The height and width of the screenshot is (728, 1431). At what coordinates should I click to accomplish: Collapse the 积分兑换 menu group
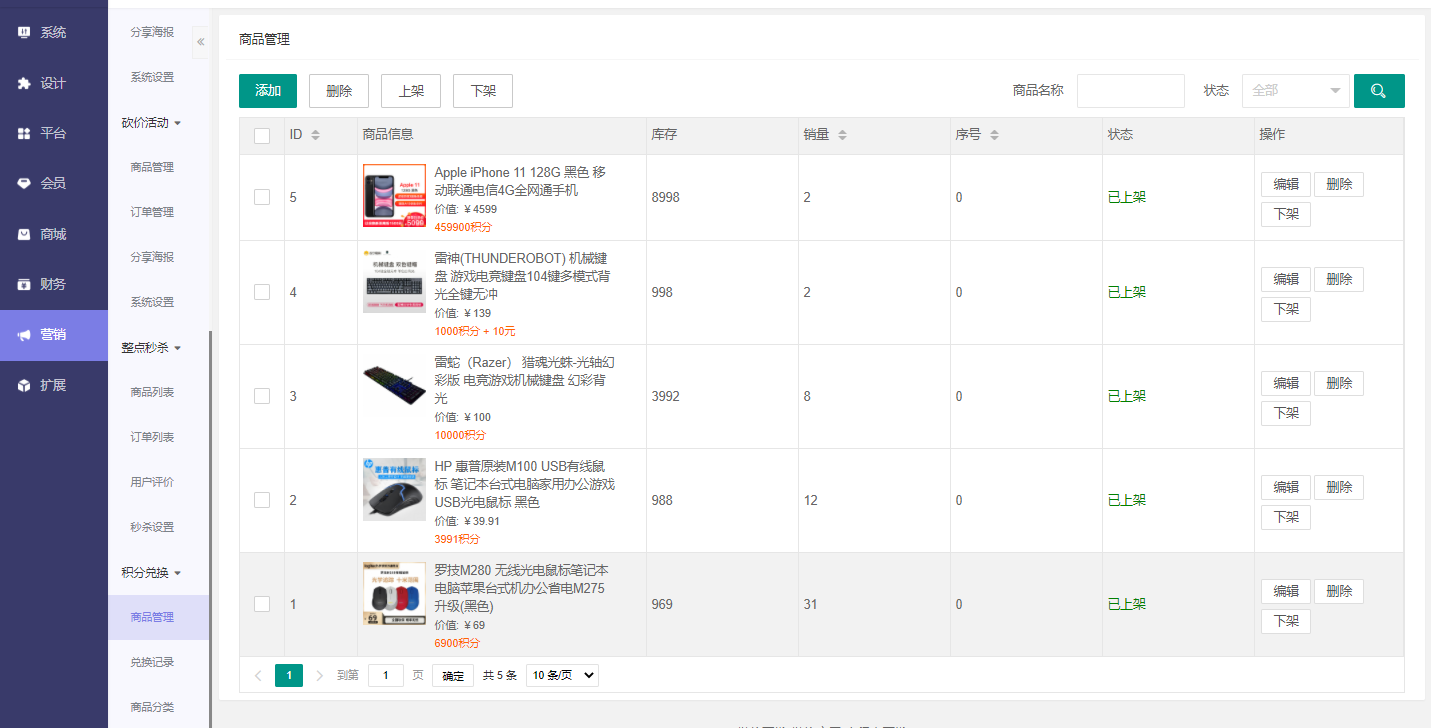pos(151,573)
